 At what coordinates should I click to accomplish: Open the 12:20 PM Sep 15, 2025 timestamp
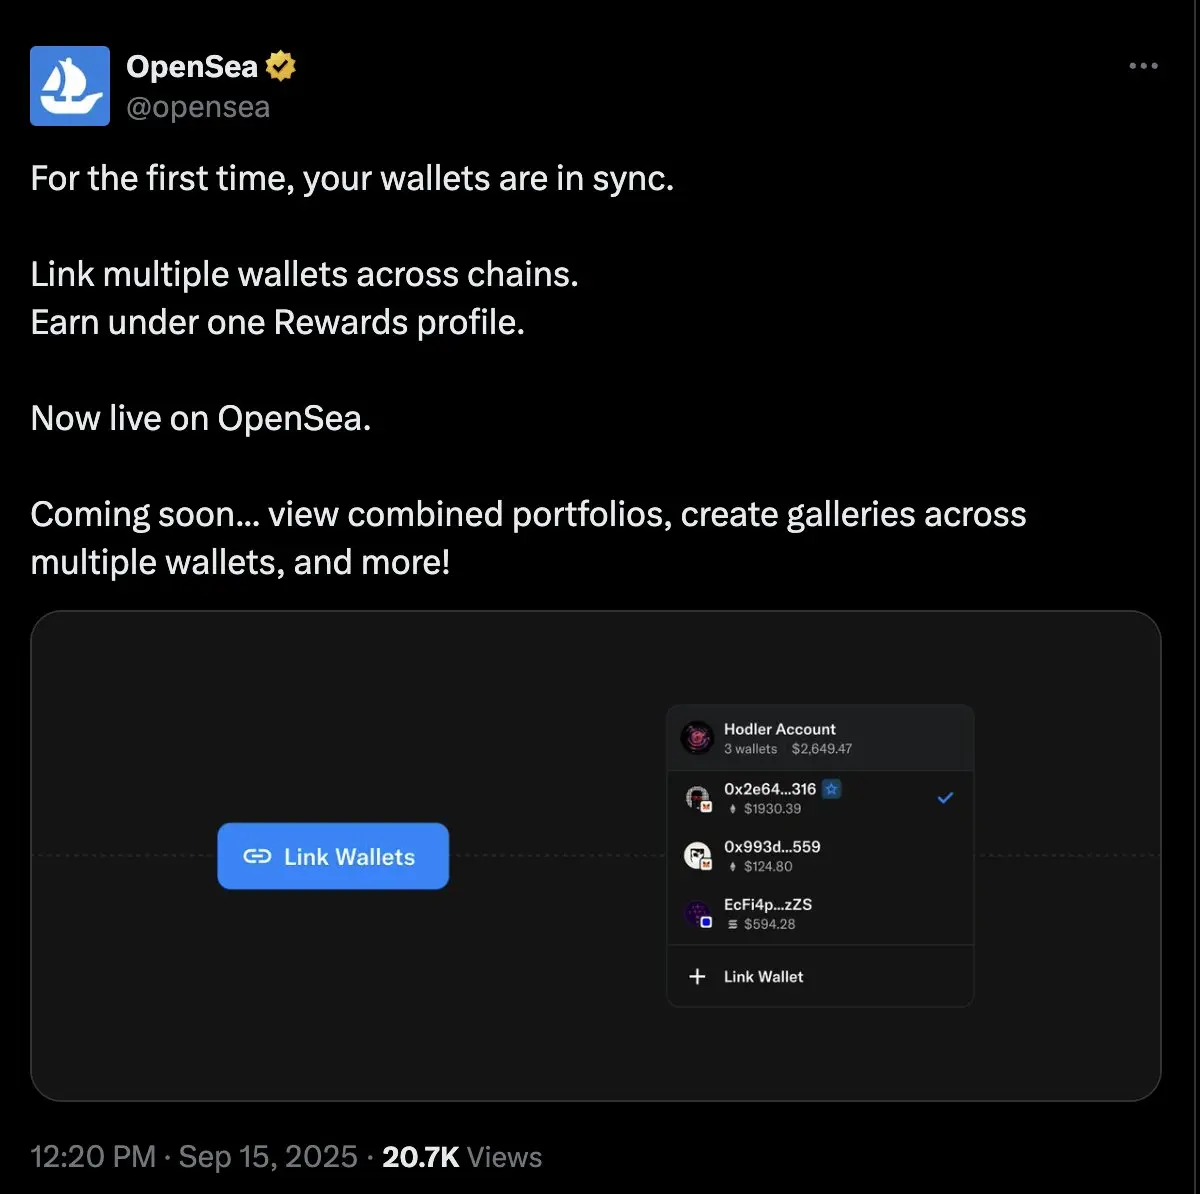[194, 1157]
